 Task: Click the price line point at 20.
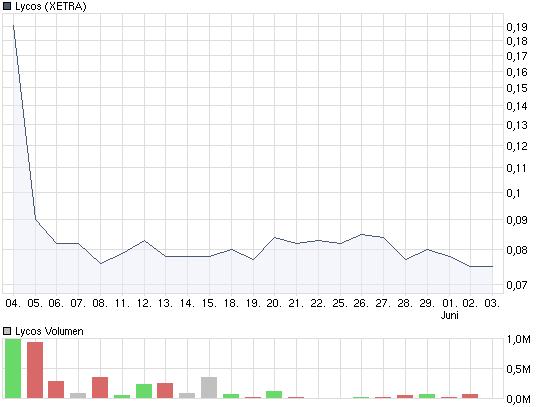tap(275, 237)
